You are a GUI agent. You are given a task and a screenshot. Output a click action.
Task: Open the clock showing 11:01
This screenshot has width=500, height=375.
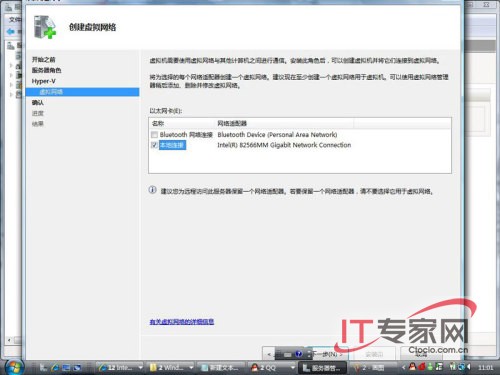(486, 368)
